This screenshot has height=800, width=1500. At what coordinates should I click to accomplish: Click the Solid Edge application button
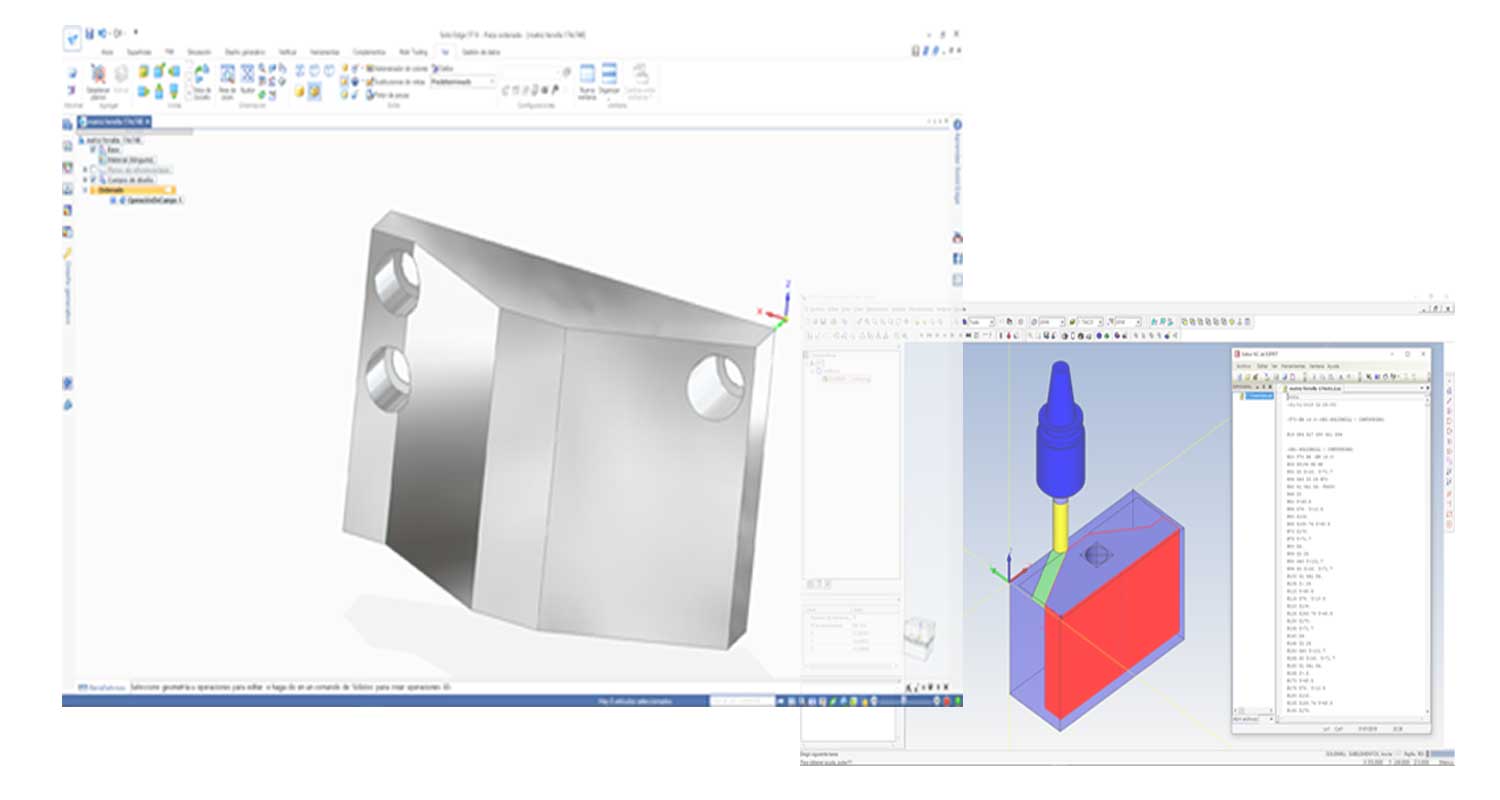coord(72,37)
